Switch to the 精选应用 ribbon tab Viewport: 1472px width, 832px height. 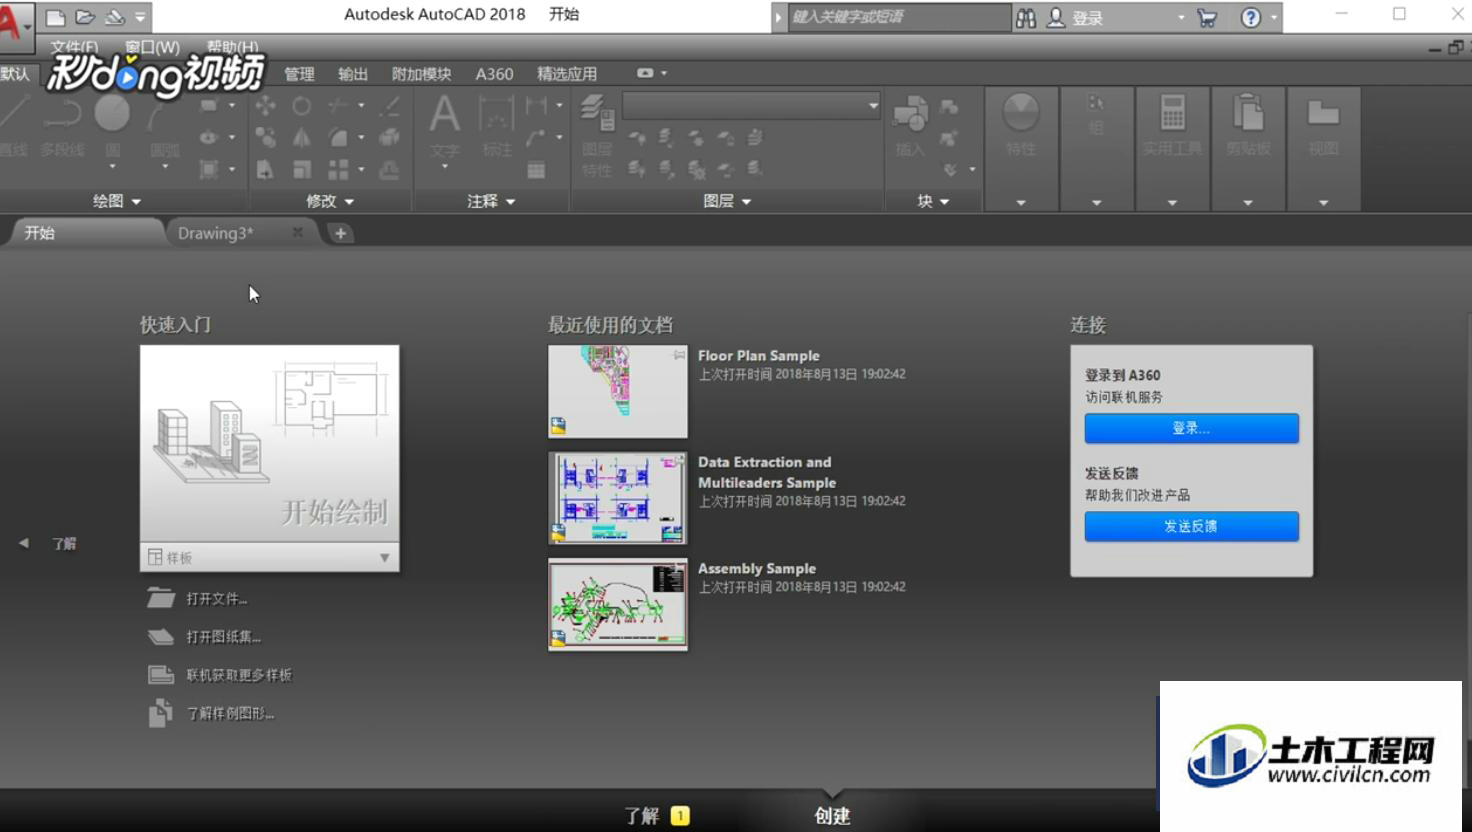tap(567, 74)
